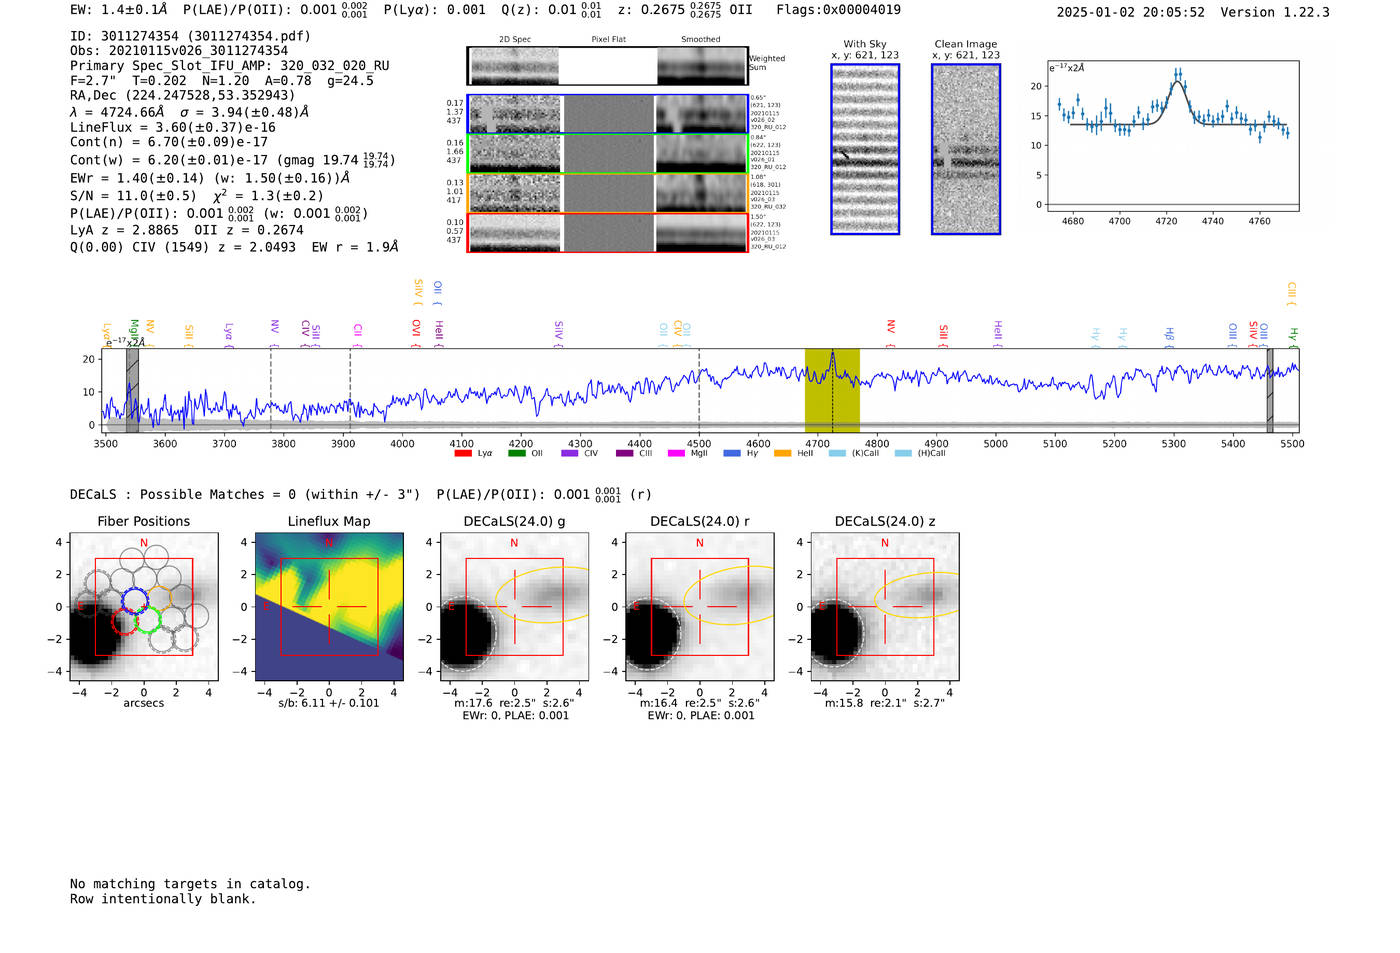Click the green fiber circle in Fiber Positions
Viewport: 1400px width, 953px height.
[x=148, y=620]
